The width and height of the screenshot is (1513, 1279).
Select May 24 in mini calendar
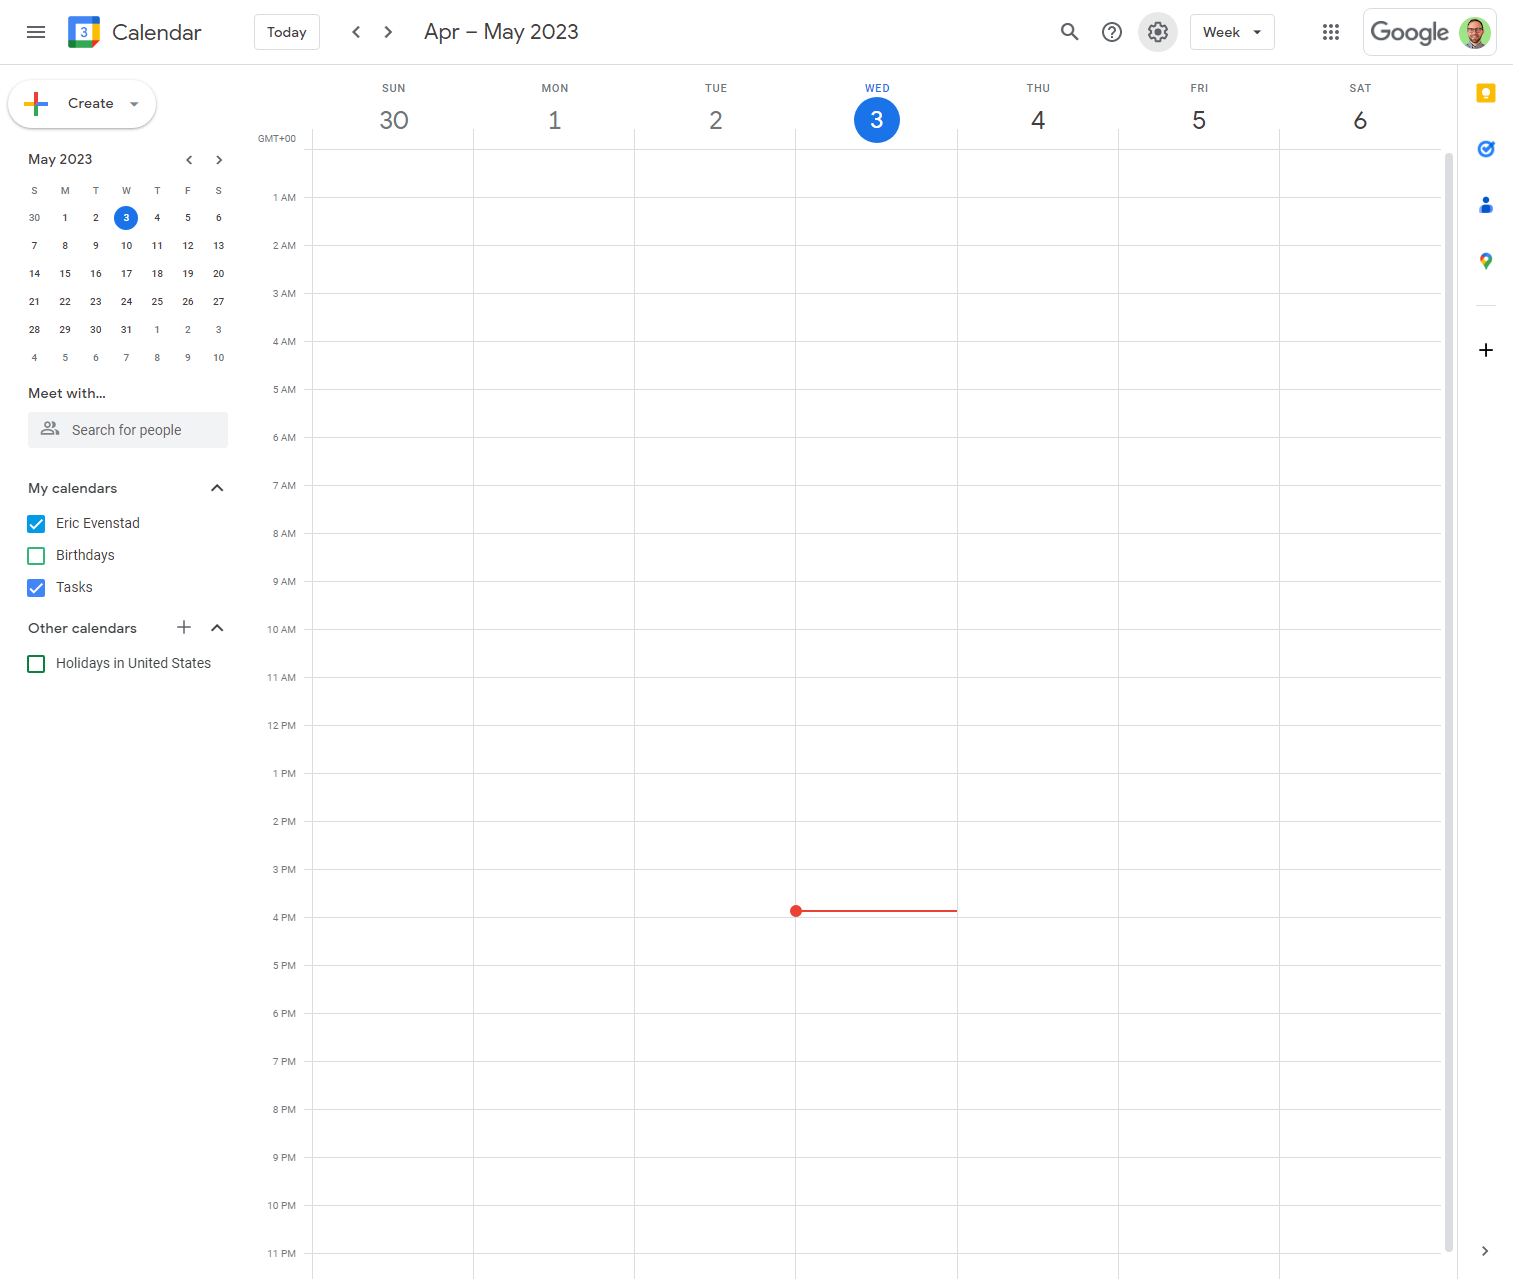point(126,302)
